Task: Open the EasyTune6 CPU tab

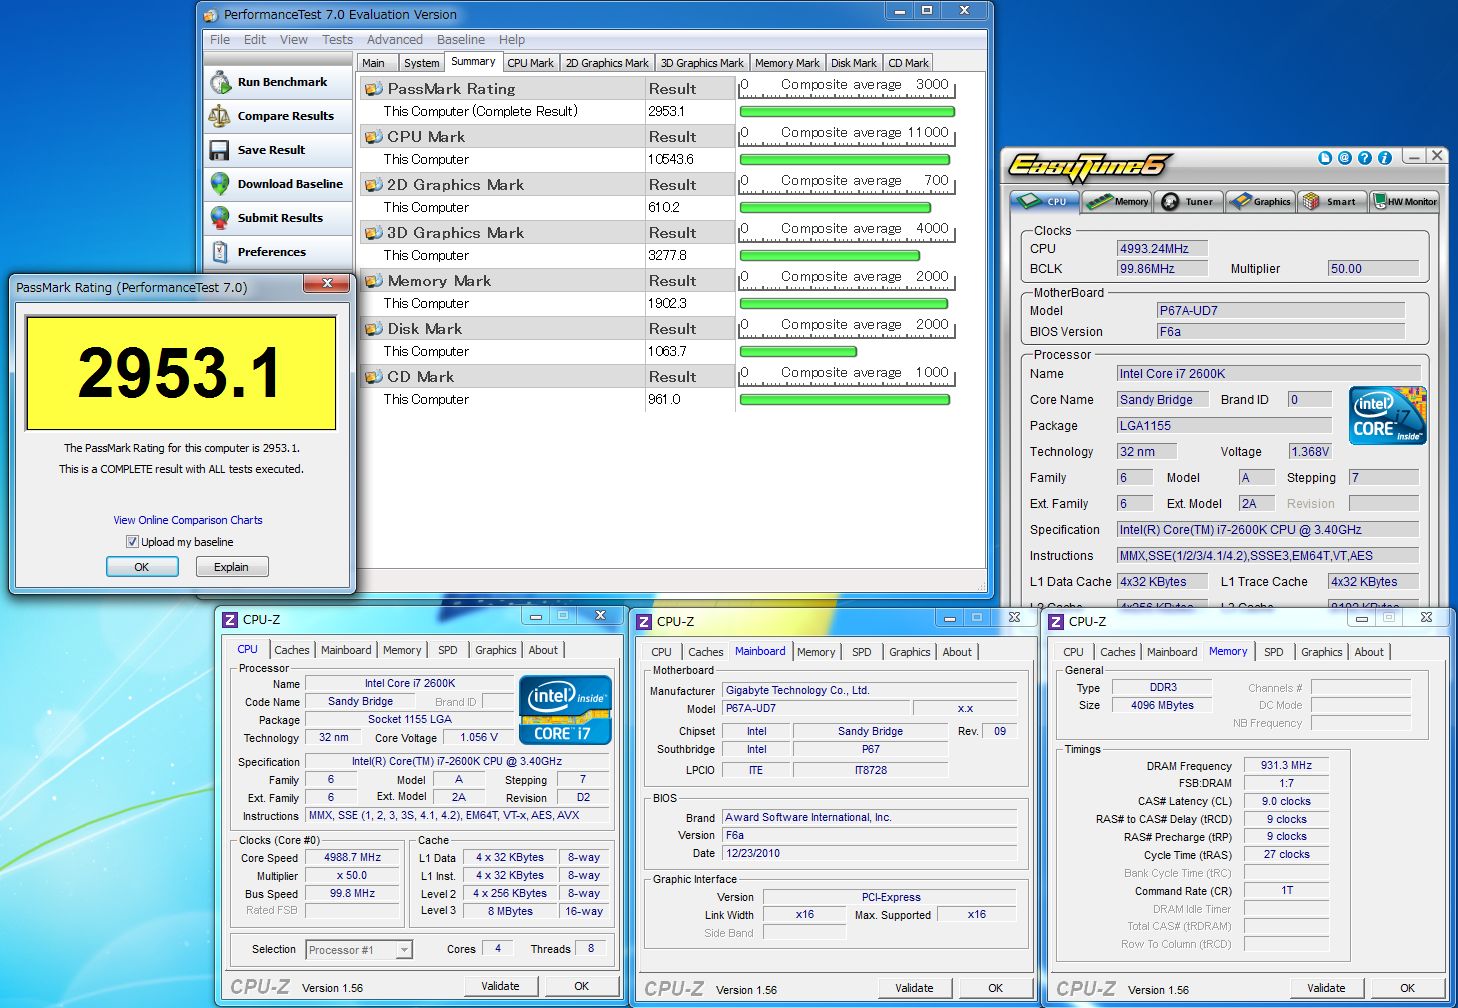Action: [x=1045, y=201]
